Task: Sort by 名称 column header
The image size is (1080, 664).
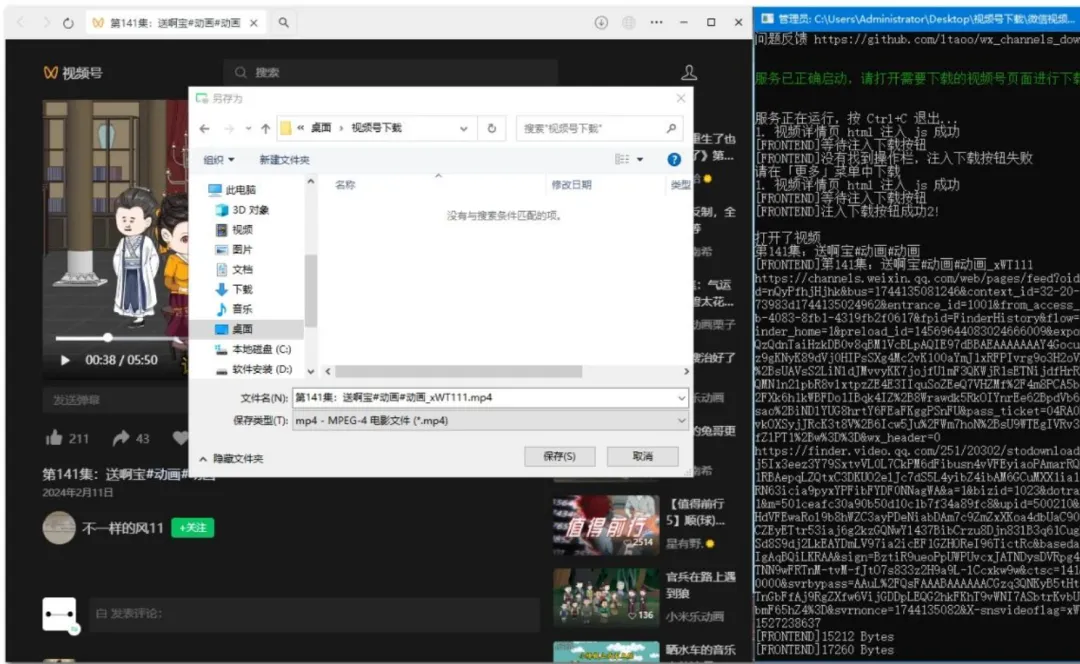Action: pos(345,185)
